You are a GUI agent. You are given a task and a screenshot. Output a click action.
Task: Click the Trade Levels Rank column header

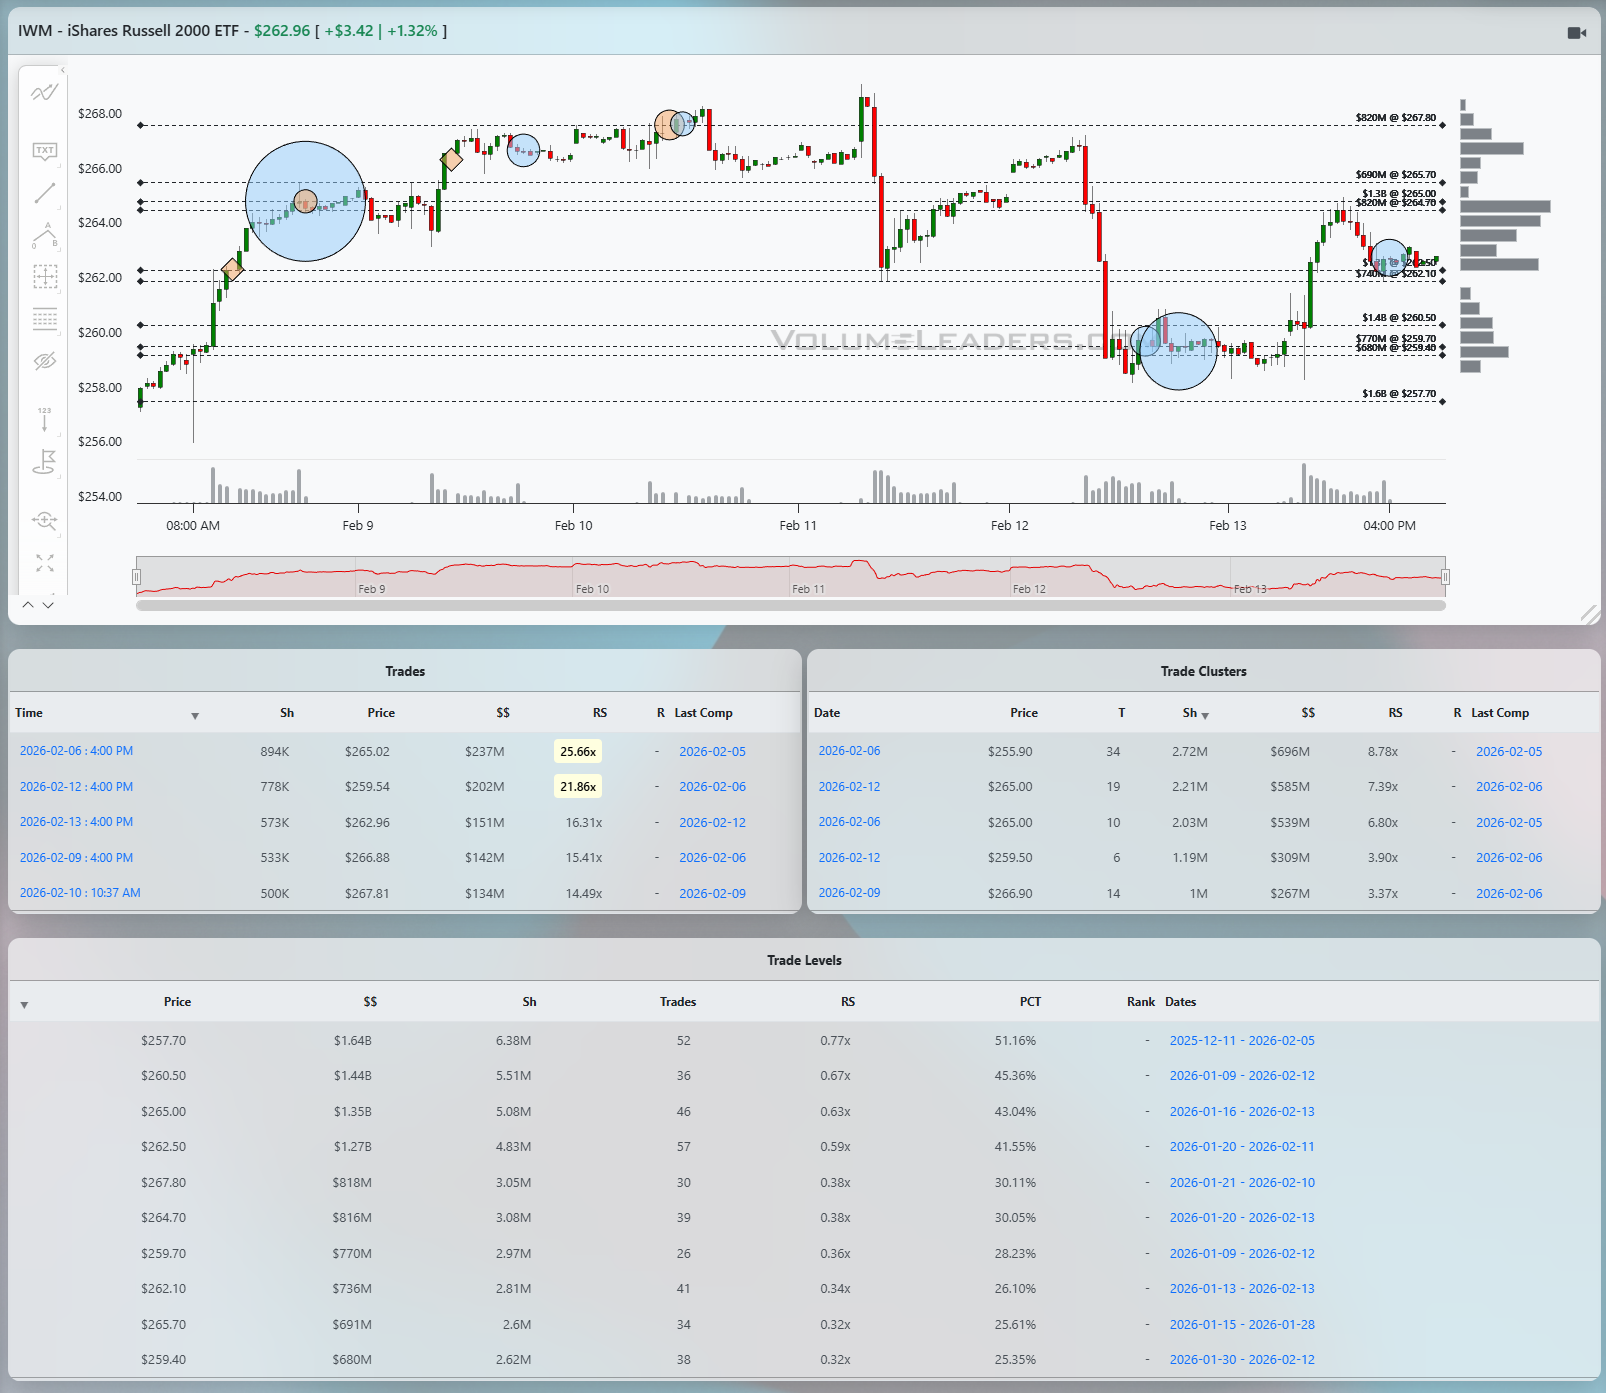pos(1141,1002)
